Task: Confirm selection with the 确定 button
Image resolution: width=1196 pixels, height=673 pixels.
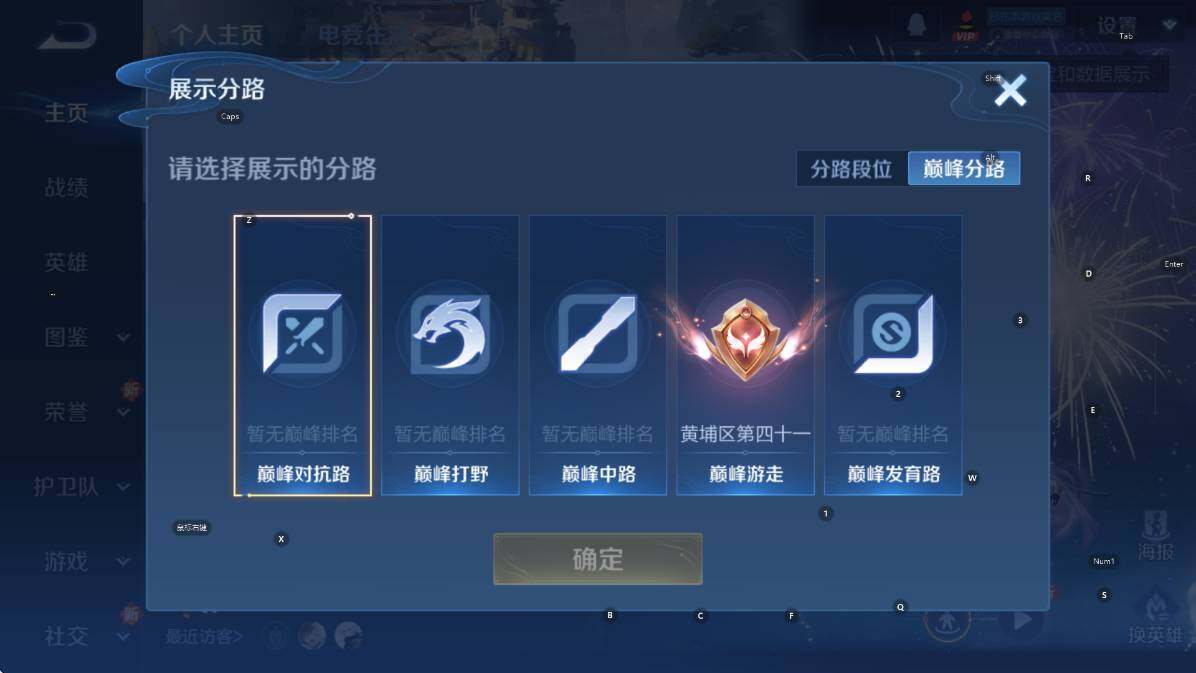Action: tap(598, 559)
